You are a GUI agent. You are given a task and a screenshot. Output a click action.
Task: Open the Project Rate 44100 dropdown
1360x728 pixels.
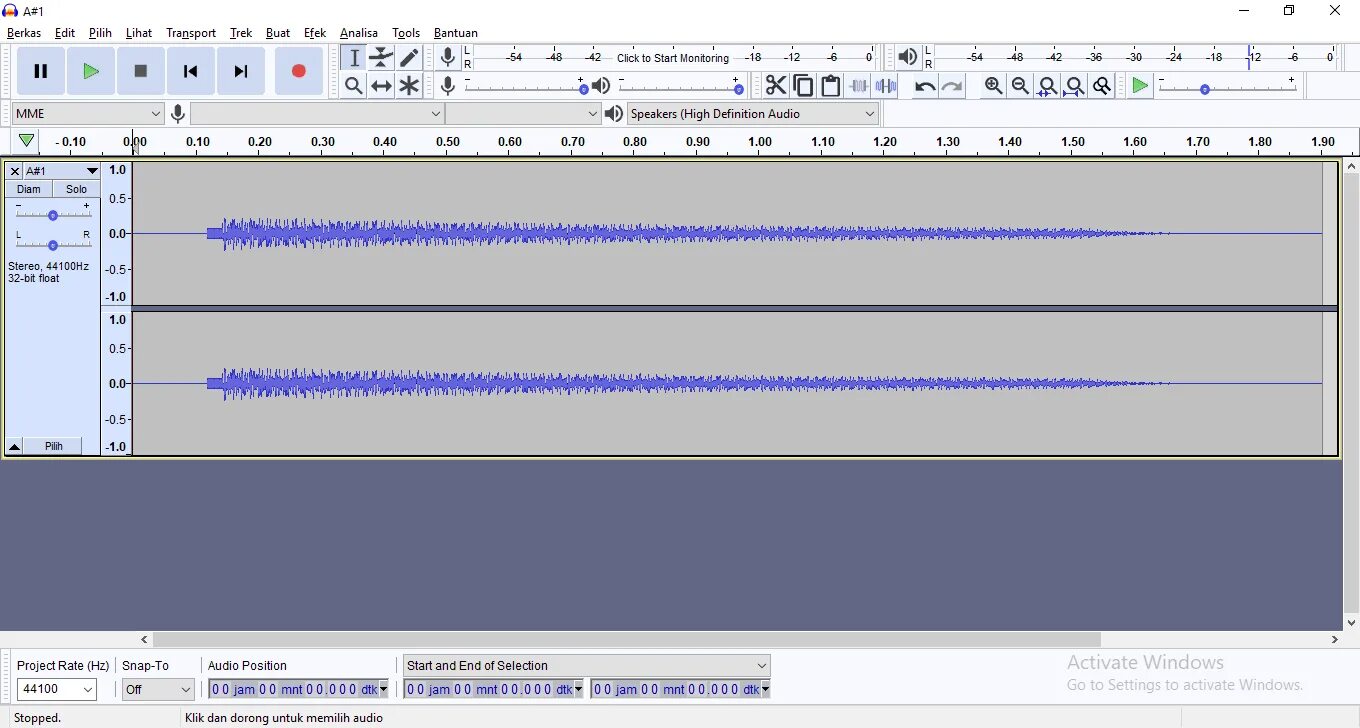tap(57, 690)
